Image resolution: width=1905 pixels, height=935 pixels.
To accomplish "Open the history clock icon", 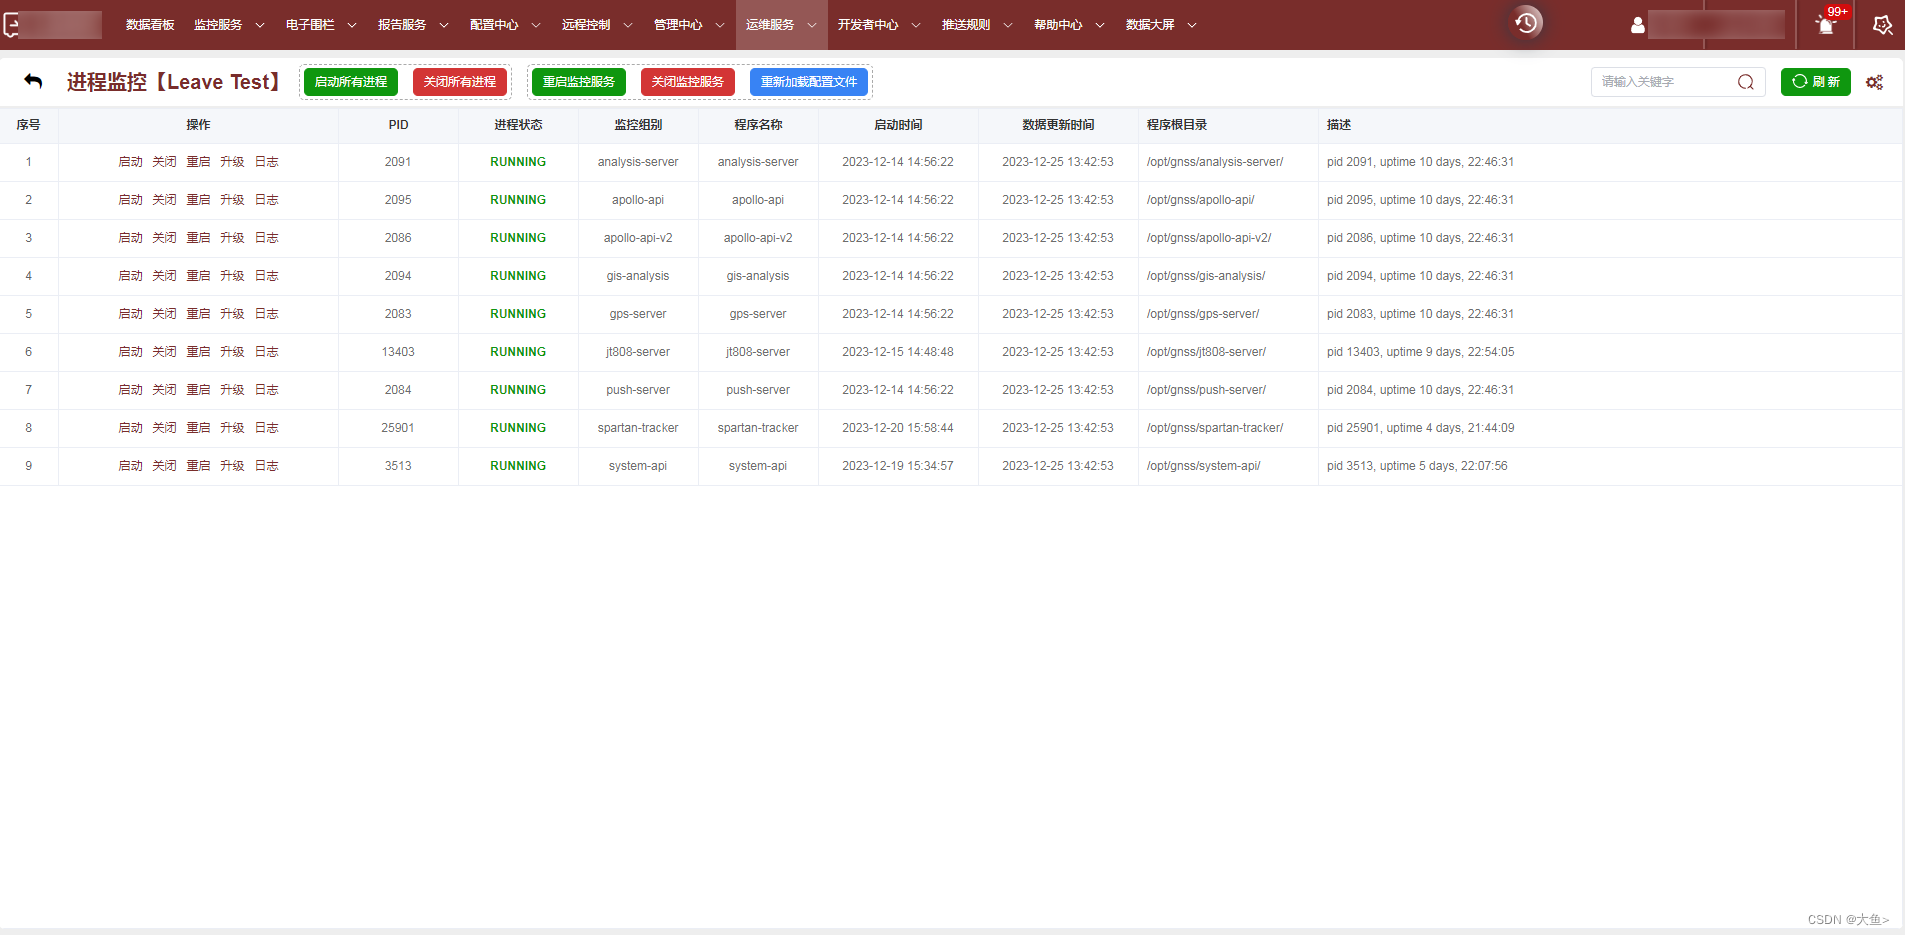I will (x=1526, y=23).
